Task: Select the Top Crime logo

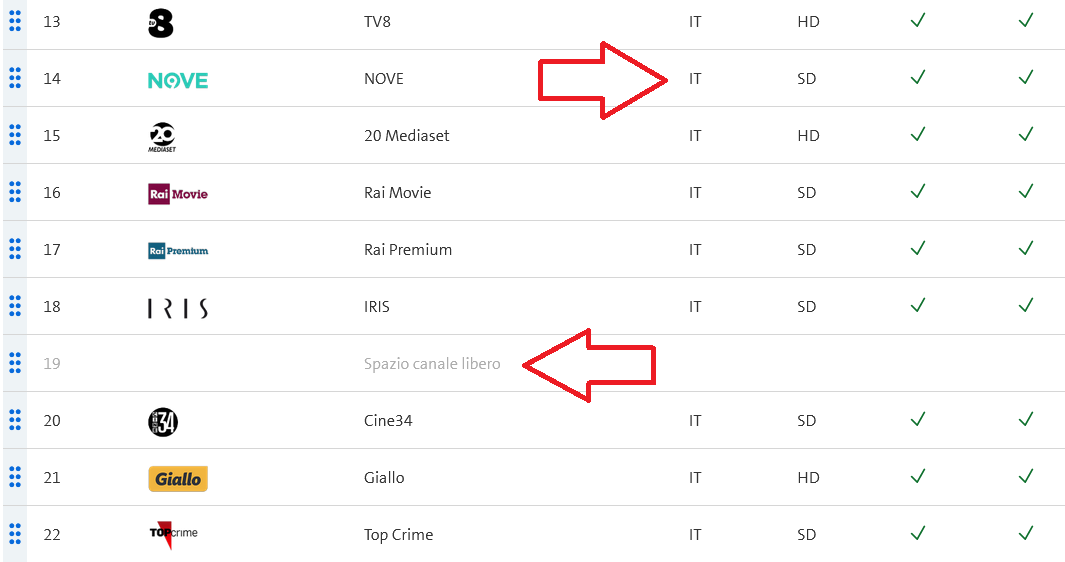Action: [x=173, y=535]
